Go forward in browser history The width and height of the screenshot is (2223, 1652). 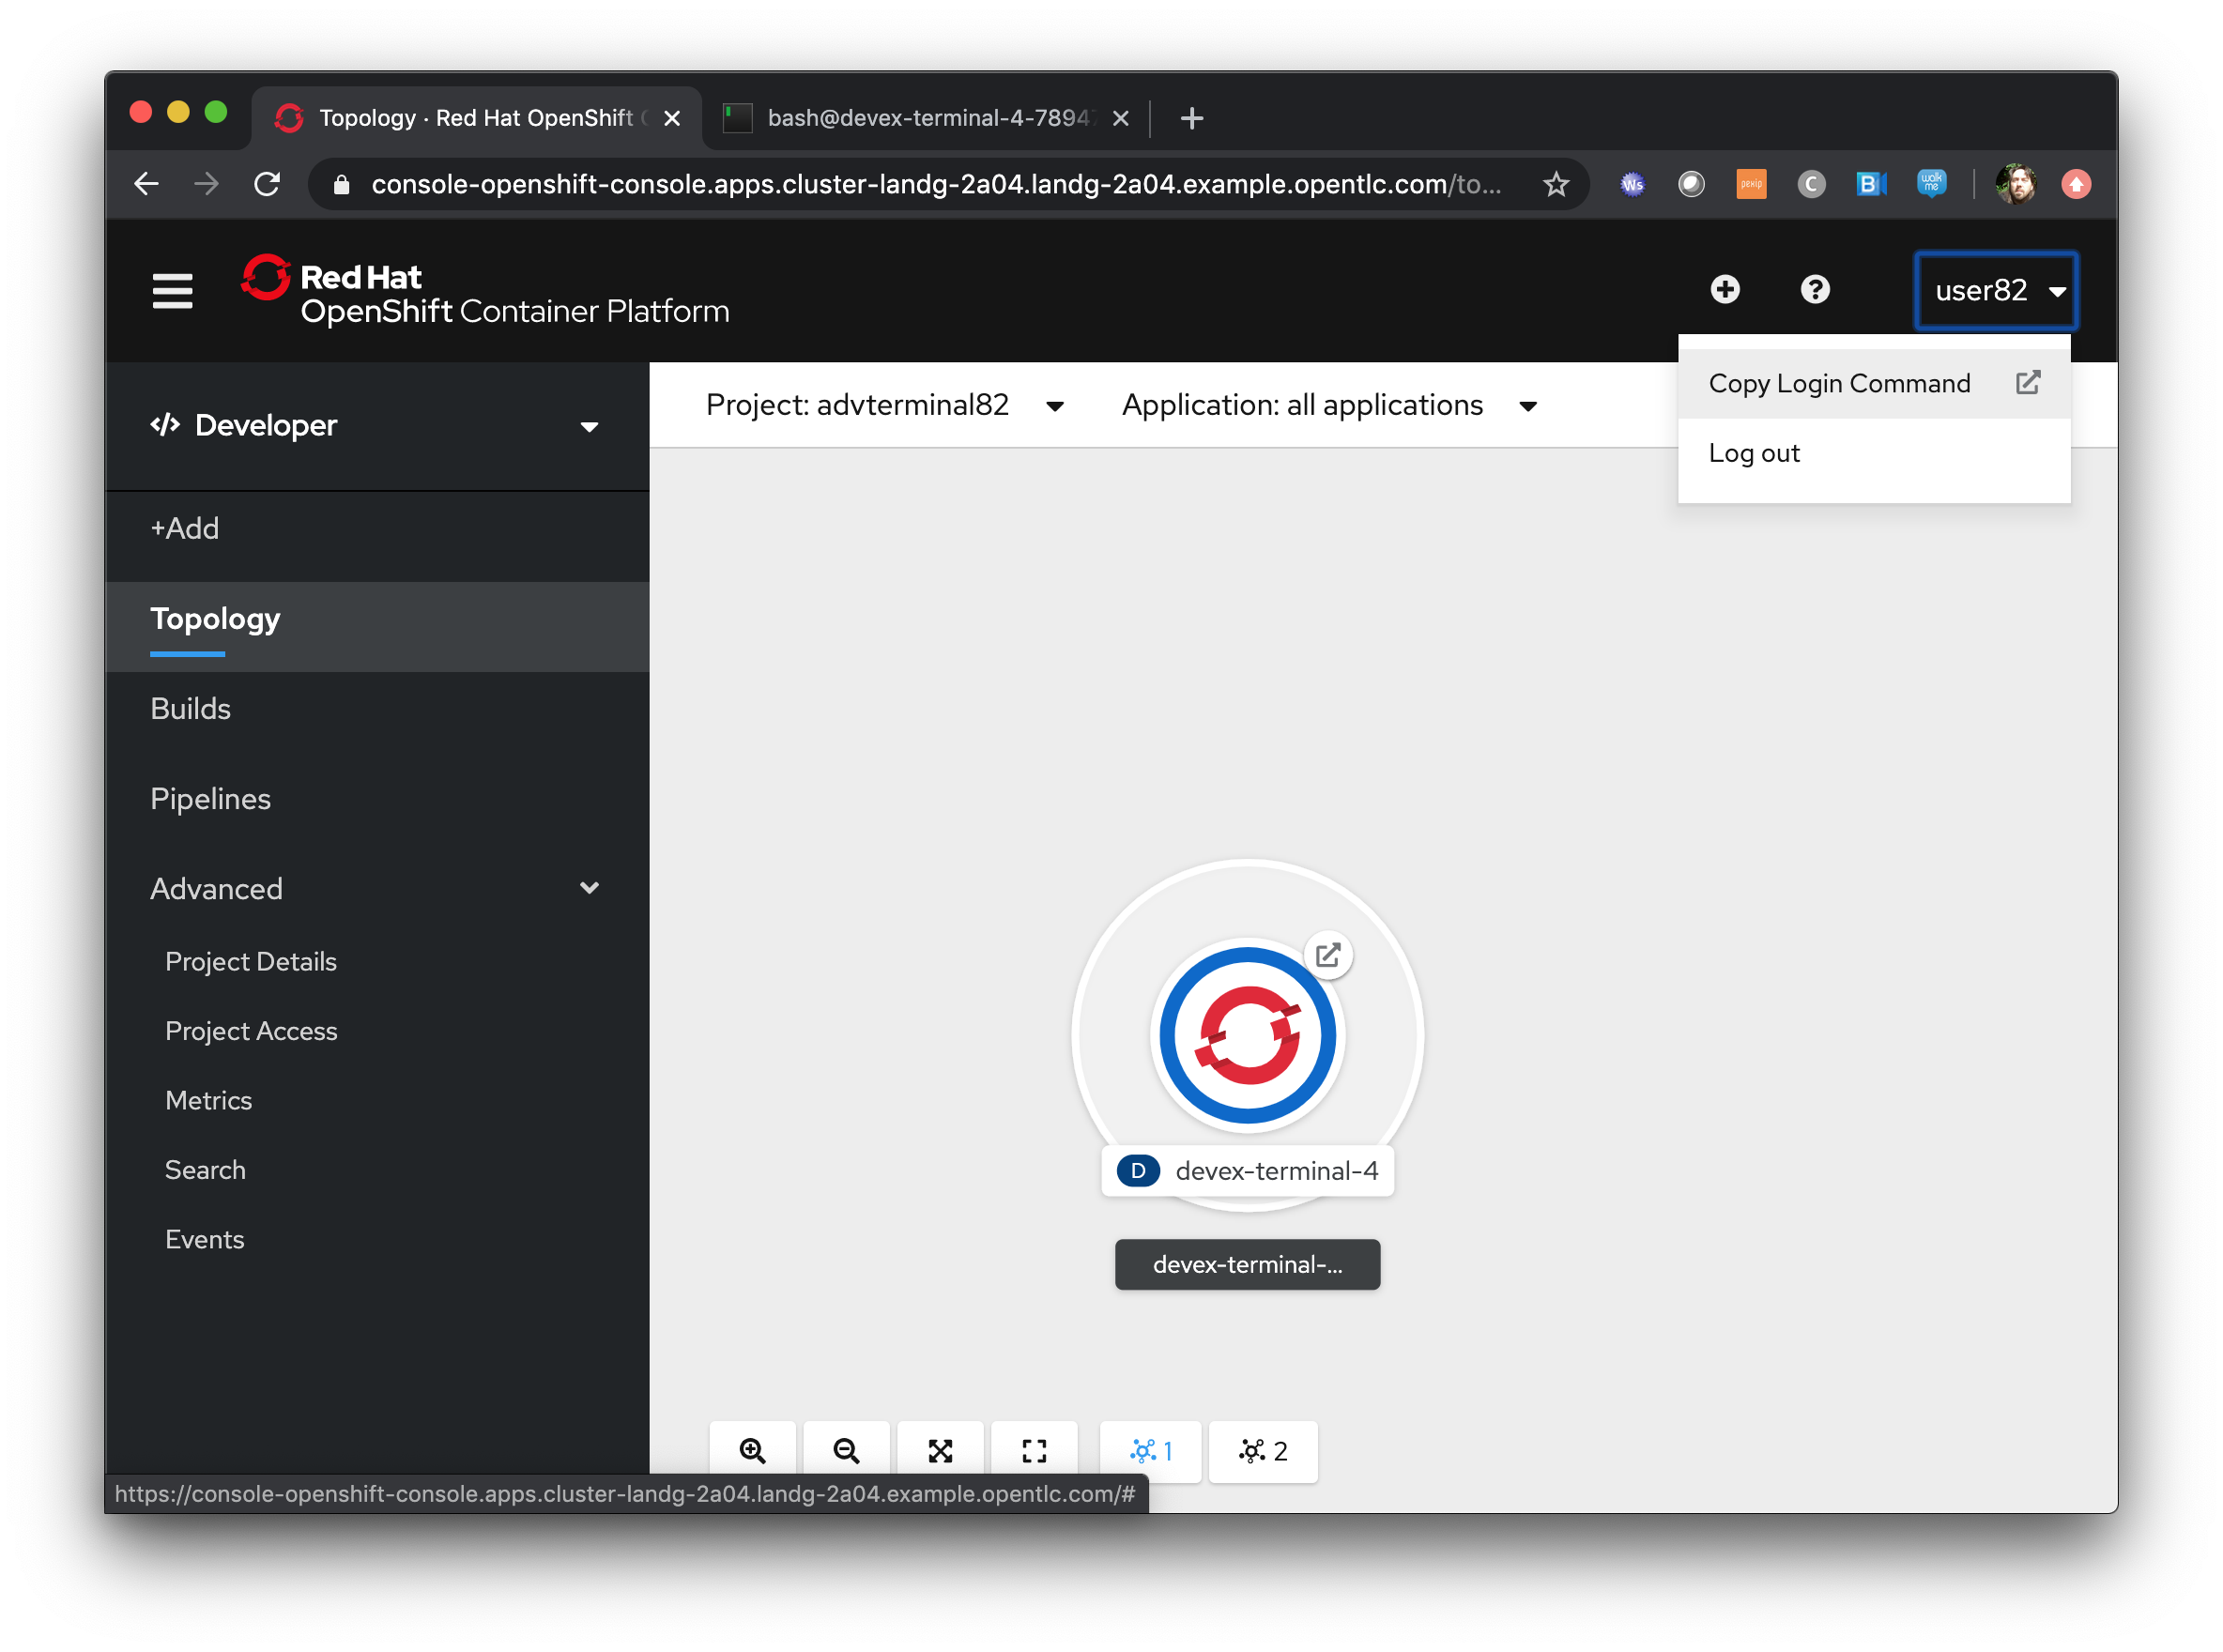coord(206,184)
